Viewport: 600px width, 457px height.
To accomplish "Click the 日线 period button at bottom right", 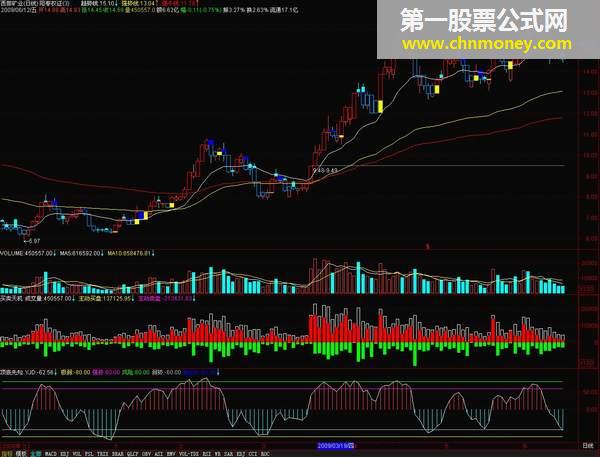I will 588,446.
